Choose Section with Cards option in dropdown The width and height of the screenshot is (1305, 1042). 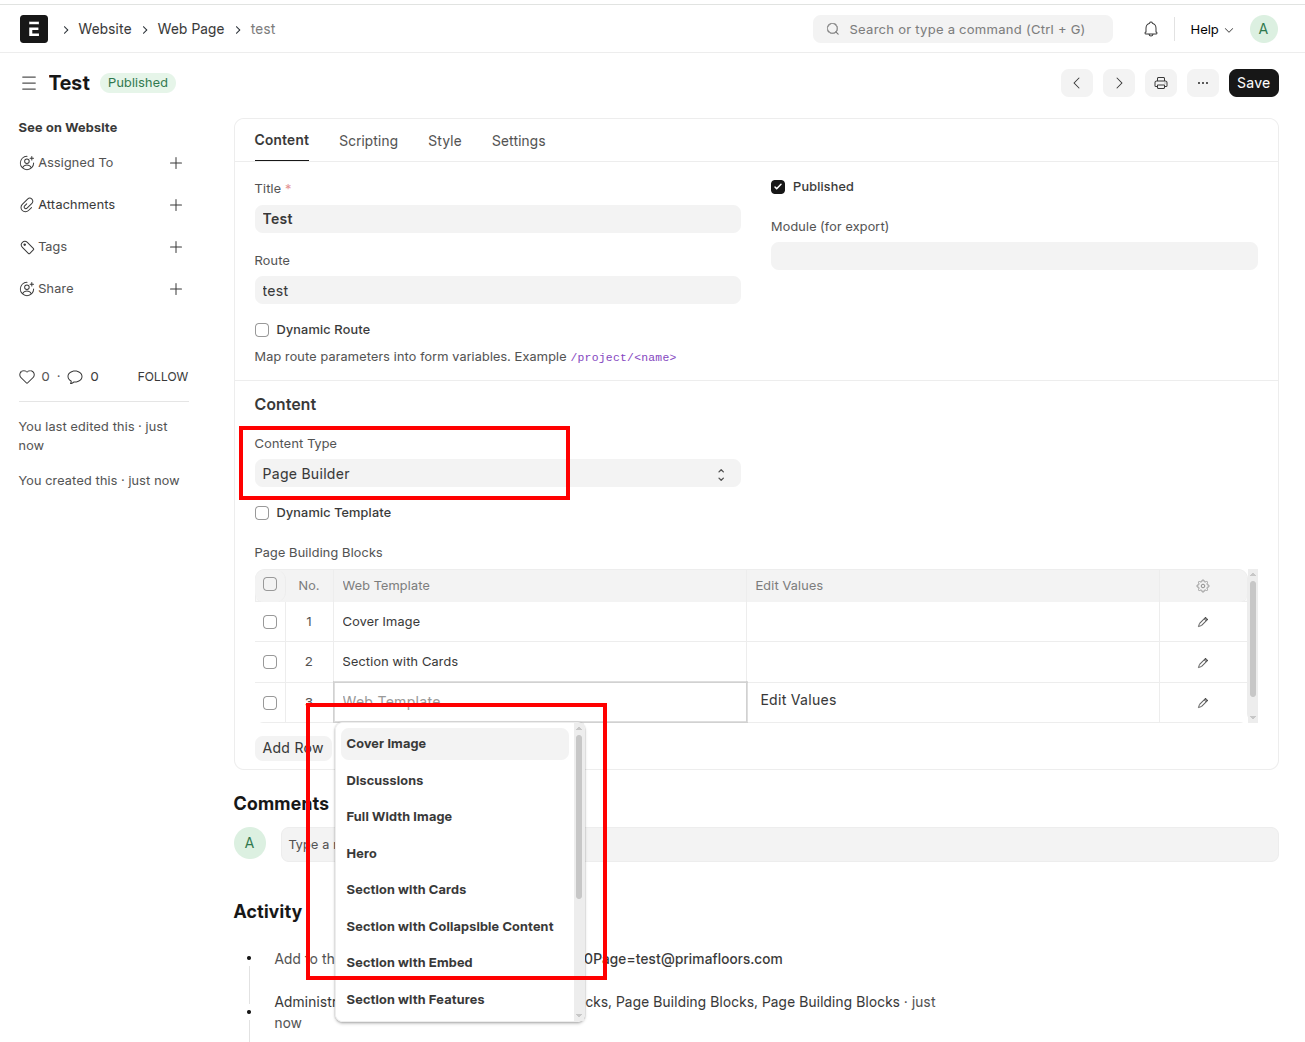click(455, 890)
